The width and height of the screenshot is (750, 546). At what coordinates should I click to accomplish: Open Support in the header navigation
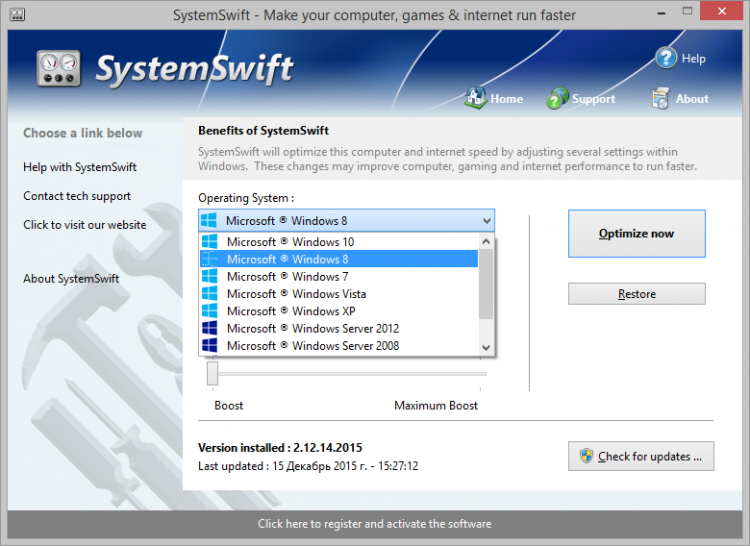pyautogui.click(x=594, y=99)
